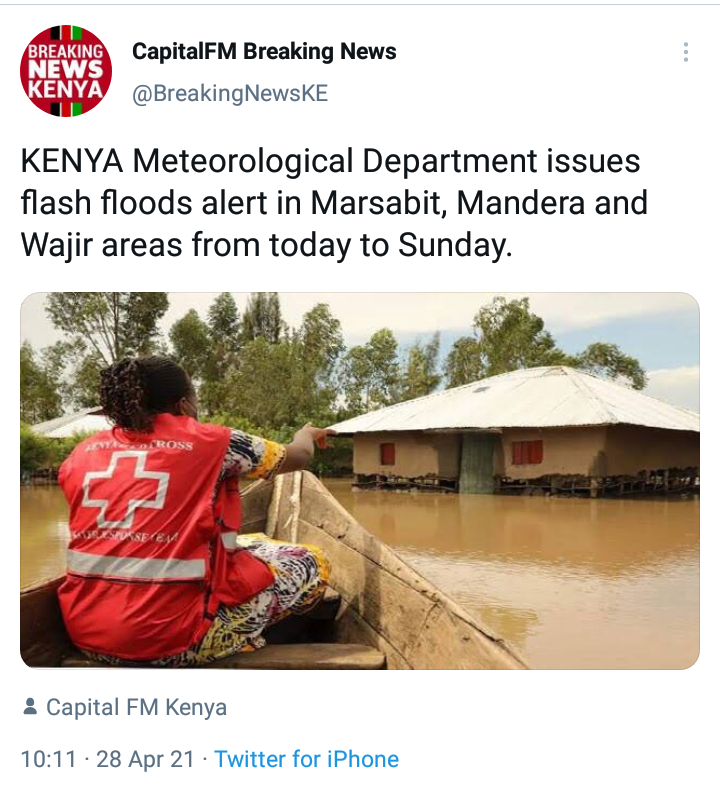Open the Breaking News Kenya profile avatar
Image resolution: width=720 pixels, height=789 pixels.
pyautogui.click(x=66, y=71)
